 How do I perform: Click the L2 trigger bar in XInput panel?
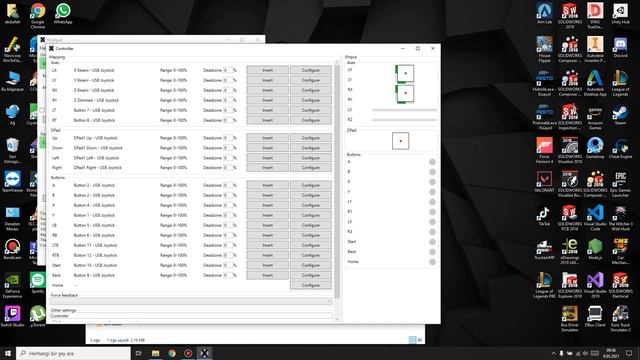pyautogui.click(x=404, y=110)
